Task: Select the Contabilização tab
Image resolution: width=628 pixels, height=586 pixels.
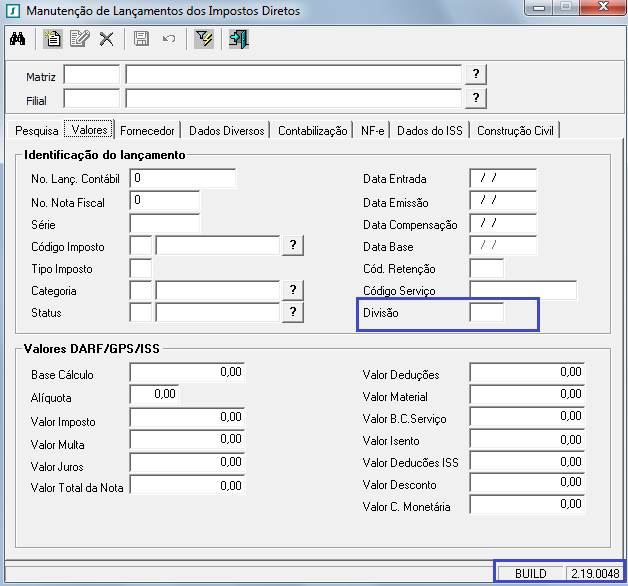Action: point(312,131)
